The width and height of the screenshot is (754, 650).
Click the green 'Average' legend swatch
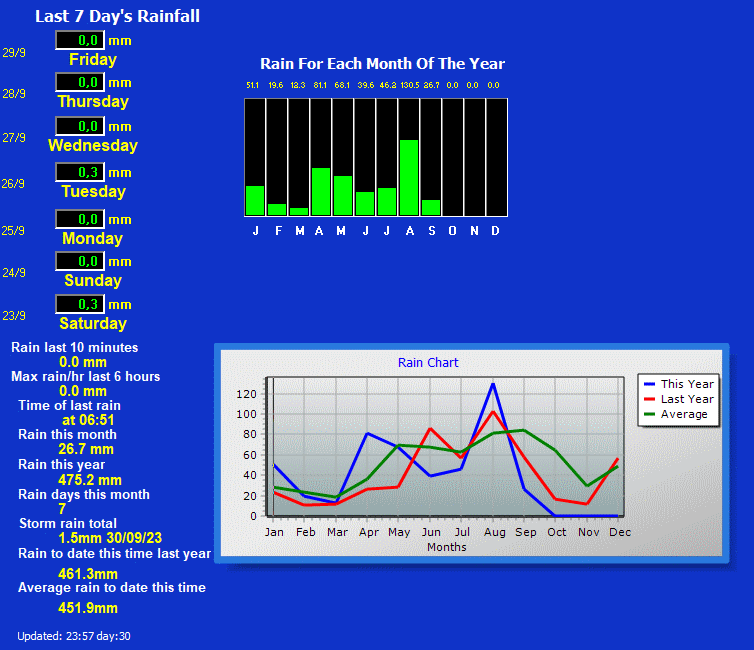click(x=649, y=414)
